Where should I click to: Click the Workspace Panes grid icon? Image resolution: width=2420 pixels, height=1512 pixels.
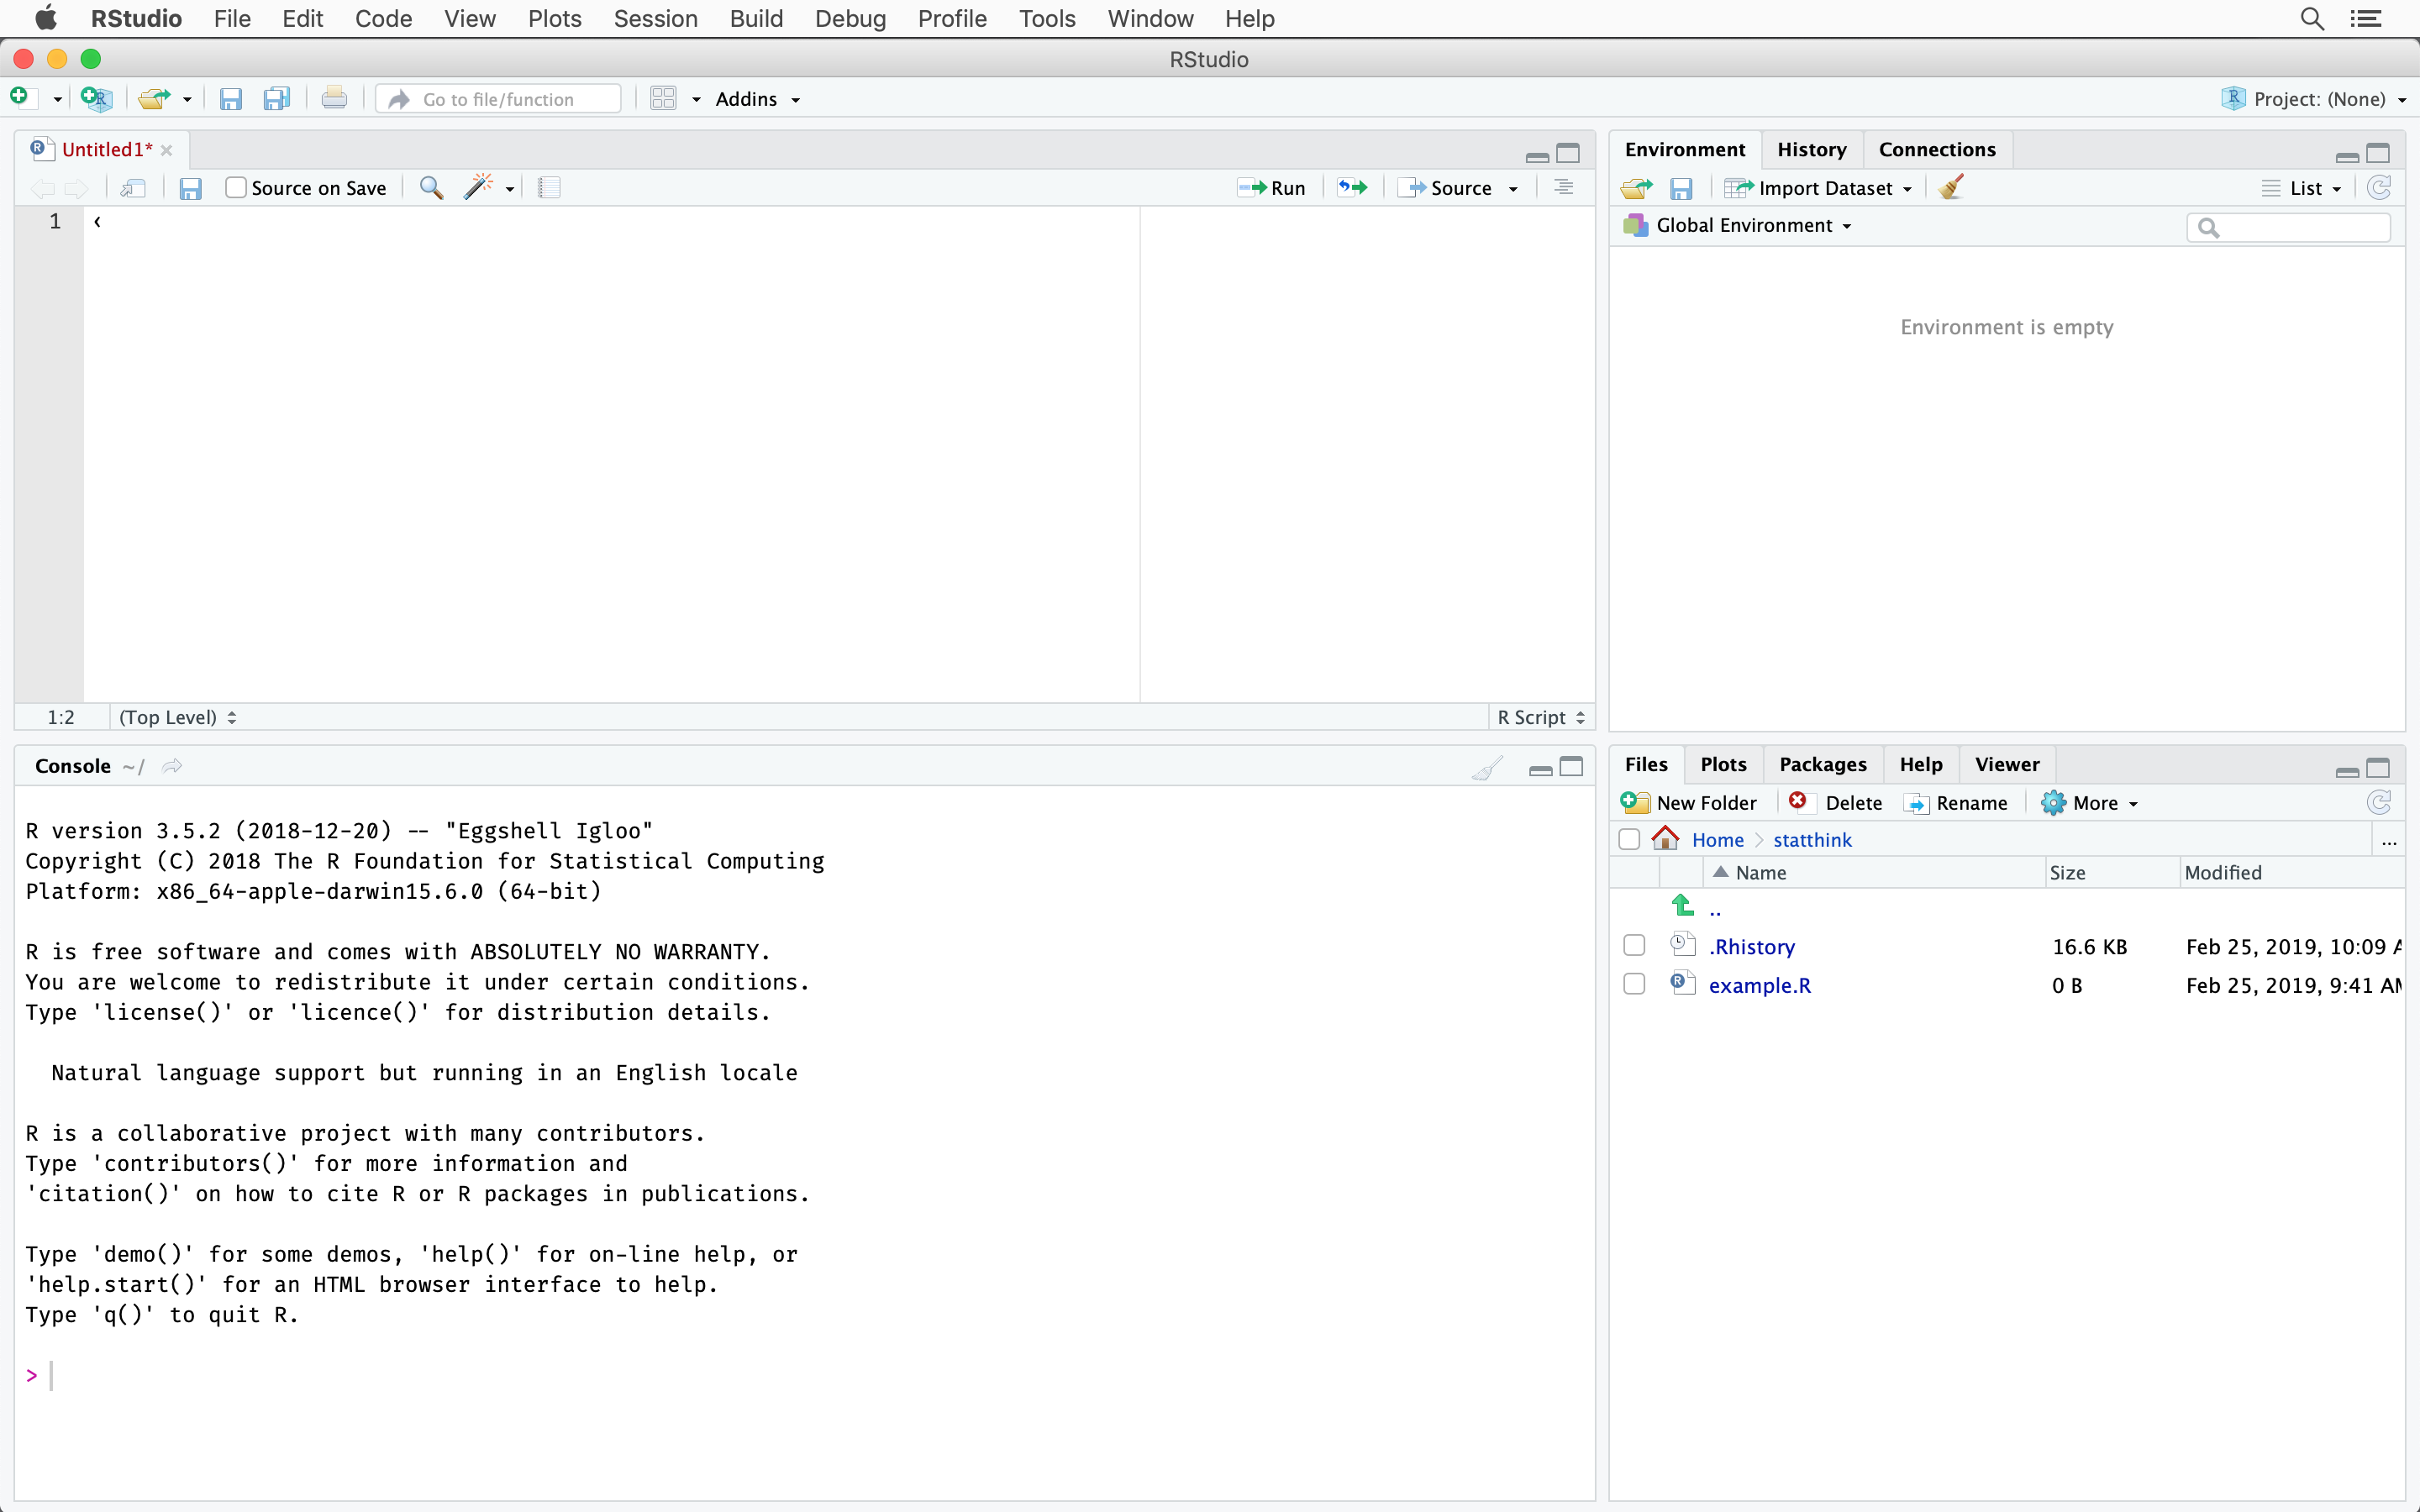663,98
